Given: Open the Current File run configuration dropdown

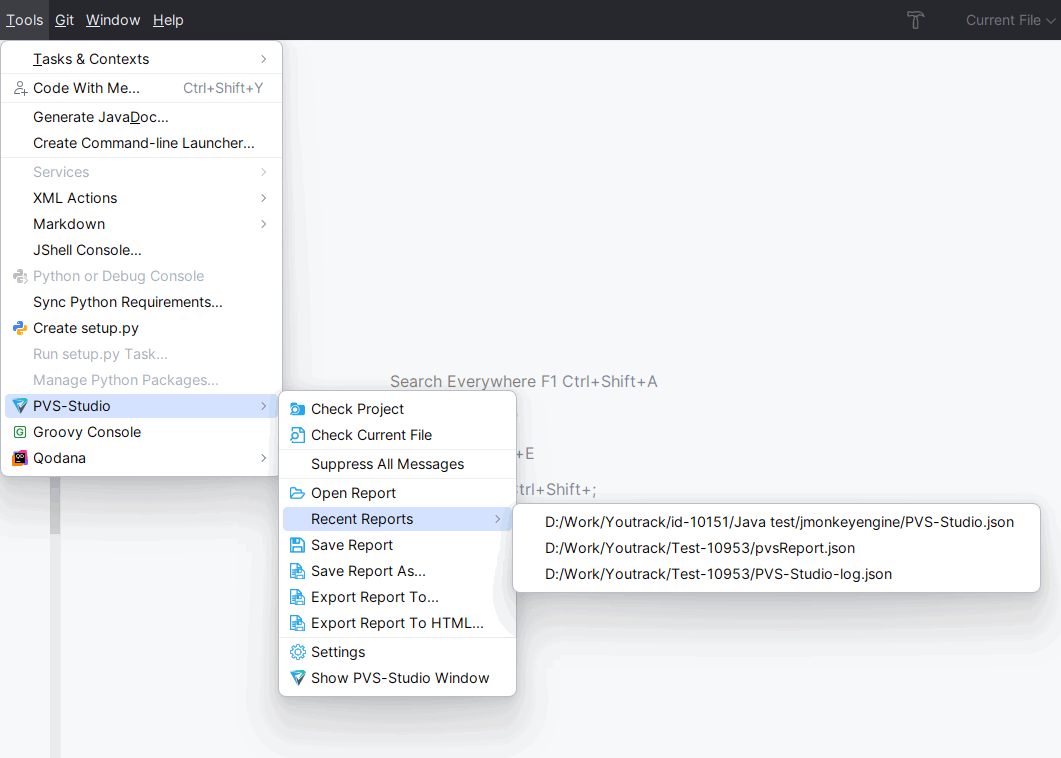Looking at the screenshot, I should [1009, 20].
